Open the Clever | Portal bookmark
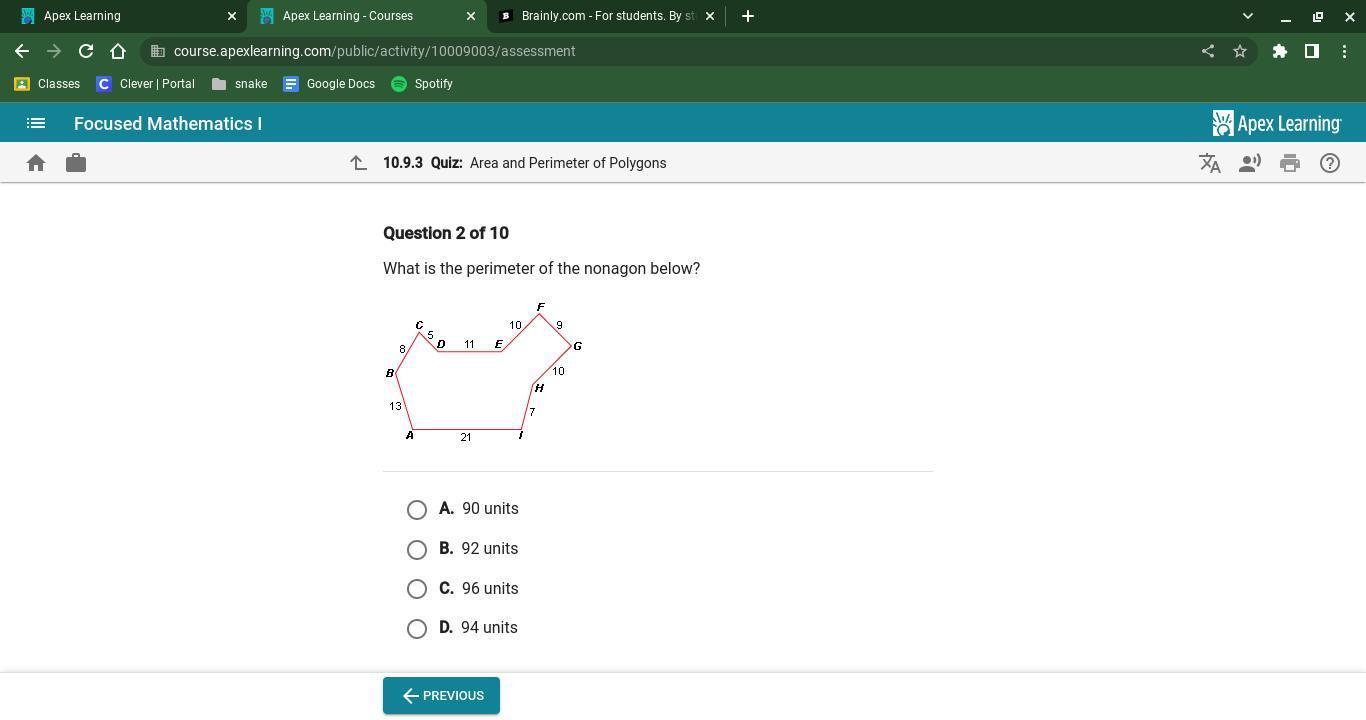This screenshot has width=1366, height=720. [x=145, y=84]
